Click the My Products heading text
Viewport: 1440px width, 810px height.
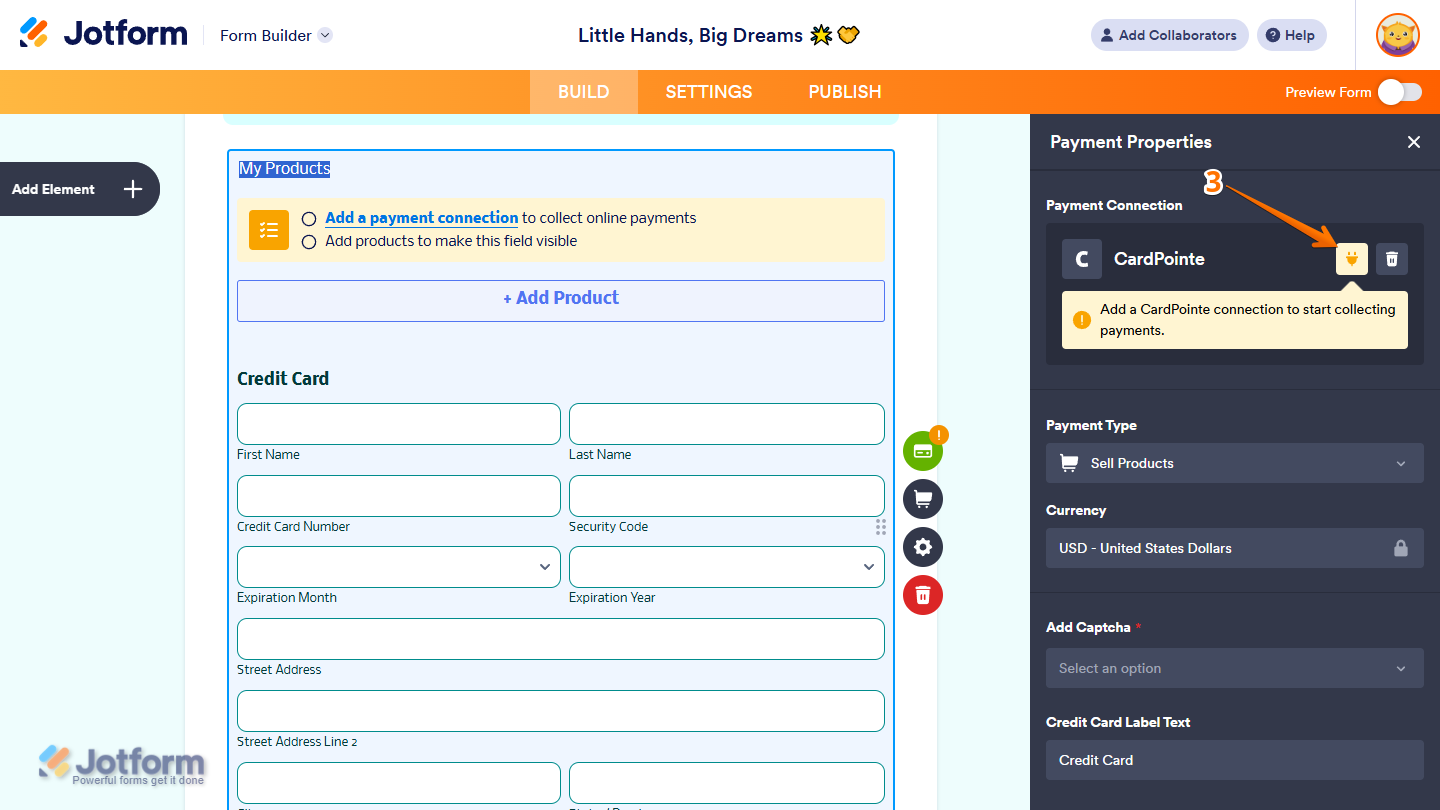[285, 168]
